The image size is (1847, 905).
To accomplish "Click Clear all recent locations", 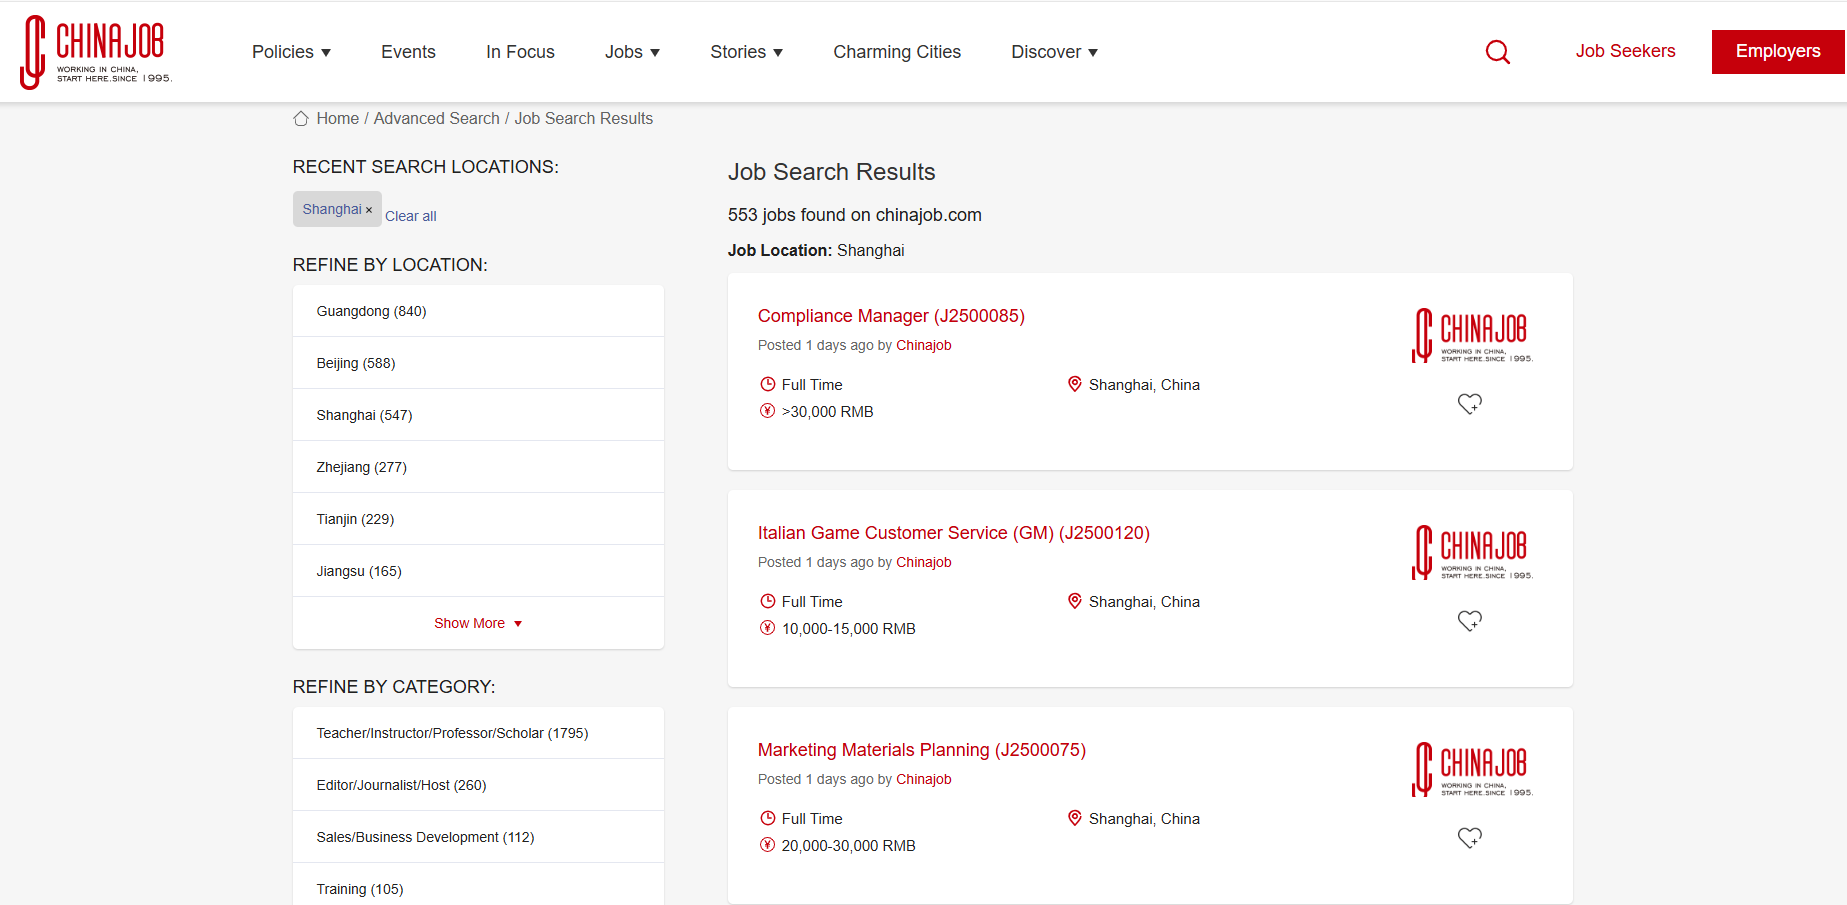I will (411, 216).
